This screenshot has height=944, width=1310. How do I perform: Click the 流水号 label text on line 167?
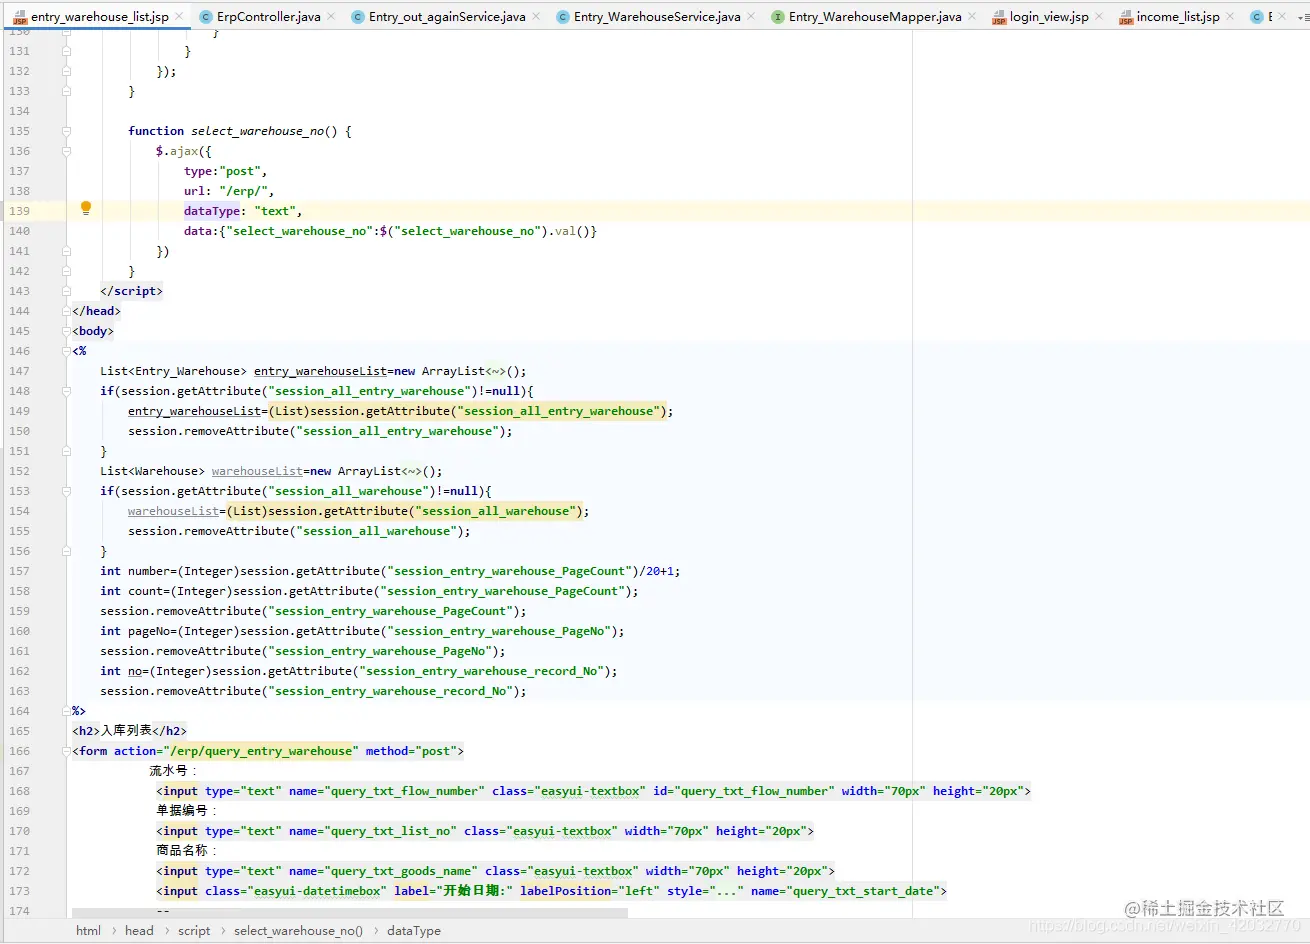[172, 771]
